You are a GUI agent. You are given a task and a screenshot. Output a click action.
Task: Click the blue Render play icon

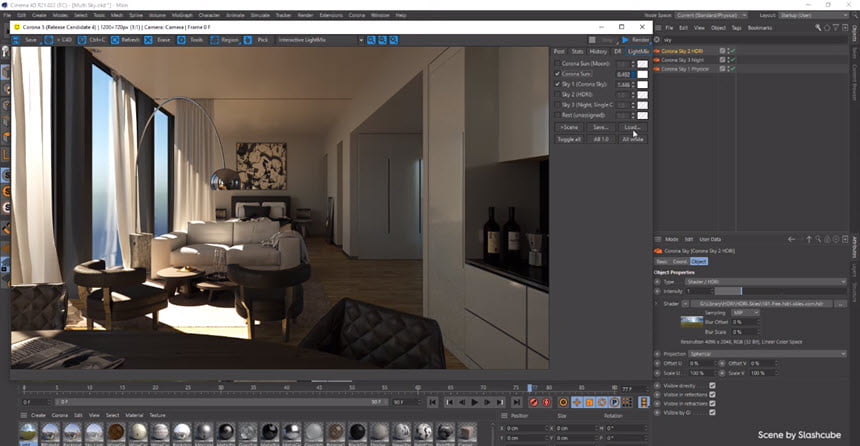click(625, 40)
